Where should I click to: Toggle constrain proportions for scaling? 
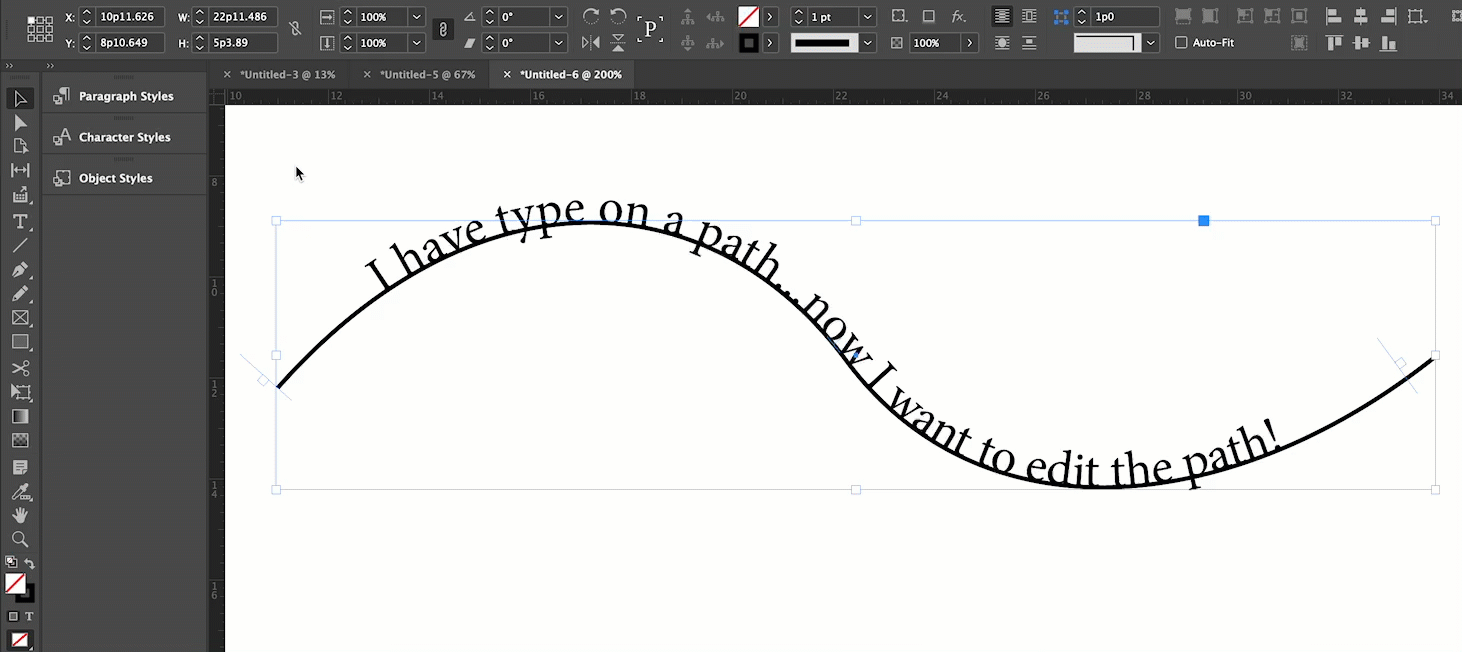tap(443, 29)
